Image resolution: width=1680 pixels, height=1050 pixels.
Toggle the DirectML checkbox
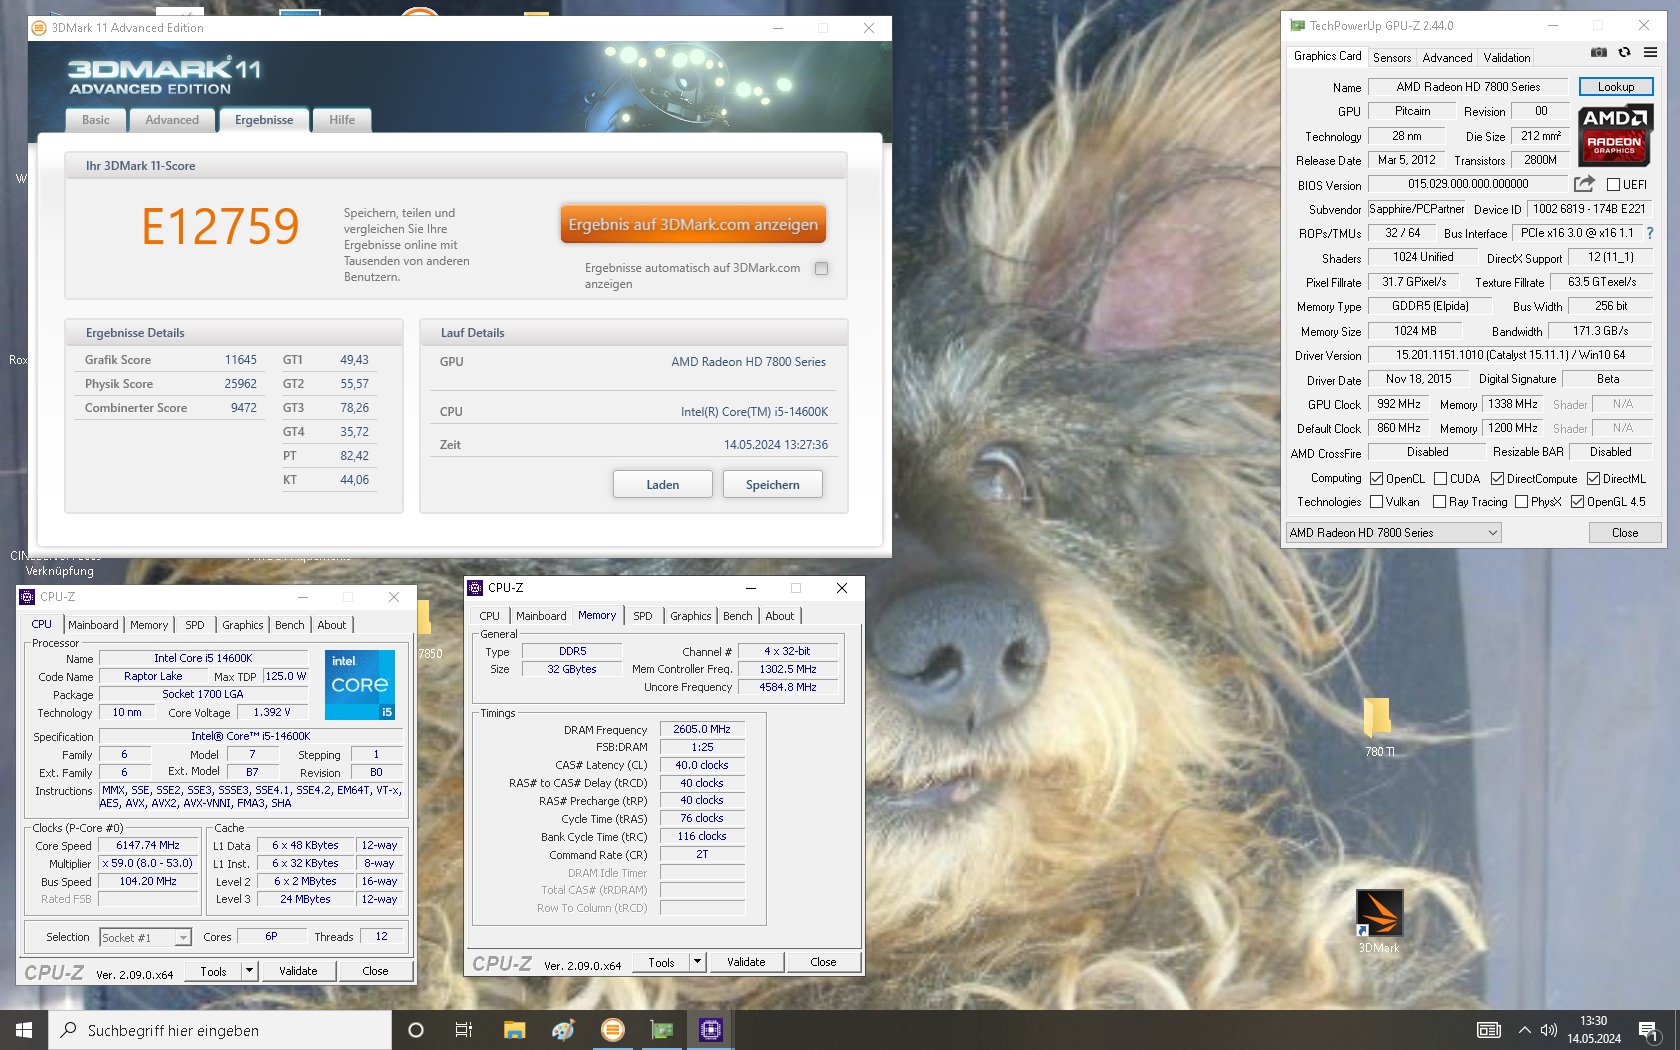click(1593, 479)
